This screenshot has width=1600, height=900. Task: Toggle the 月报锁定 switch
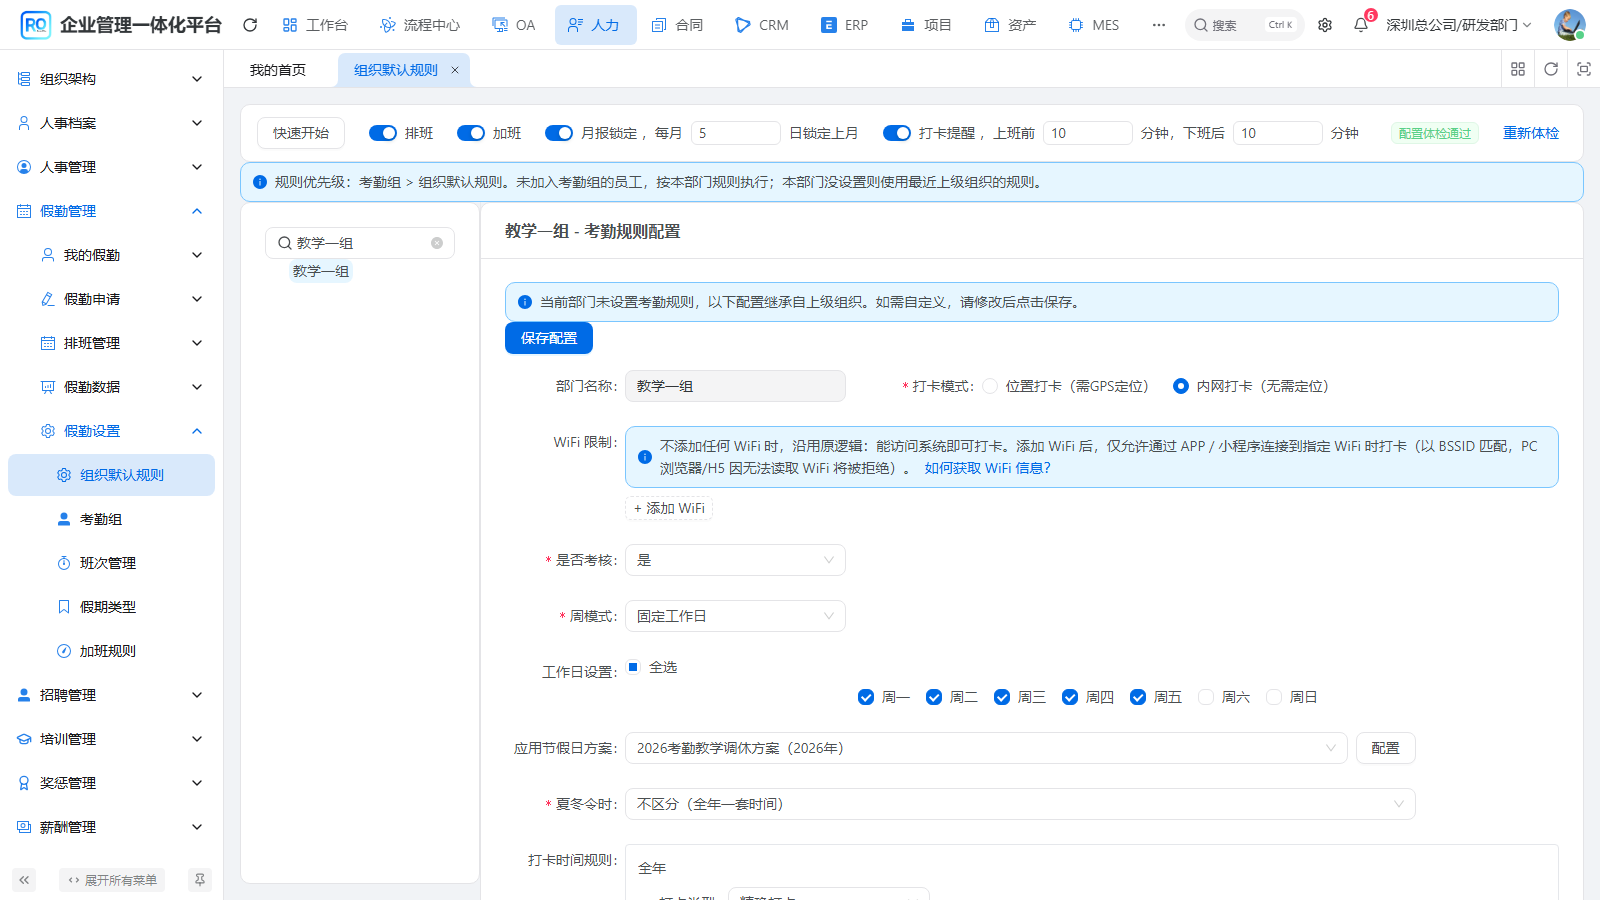click(559, 133)
